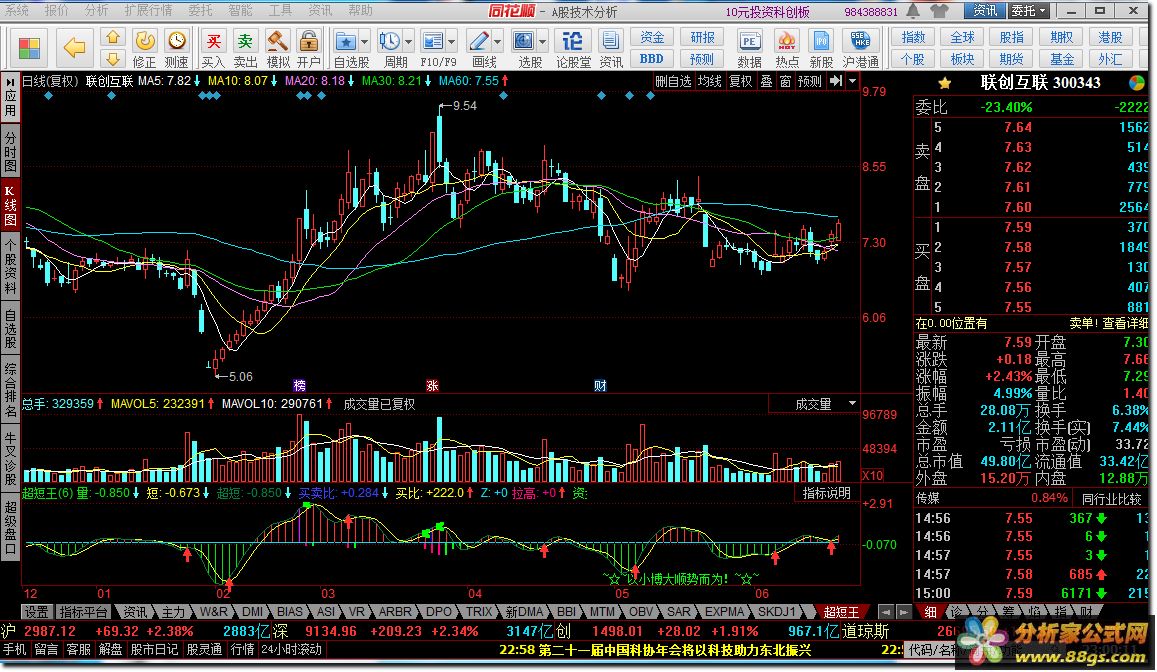1157x672 pixels.
Task: Open the 模拟 simulated trading gavel icon
Action: coord(277,41)
